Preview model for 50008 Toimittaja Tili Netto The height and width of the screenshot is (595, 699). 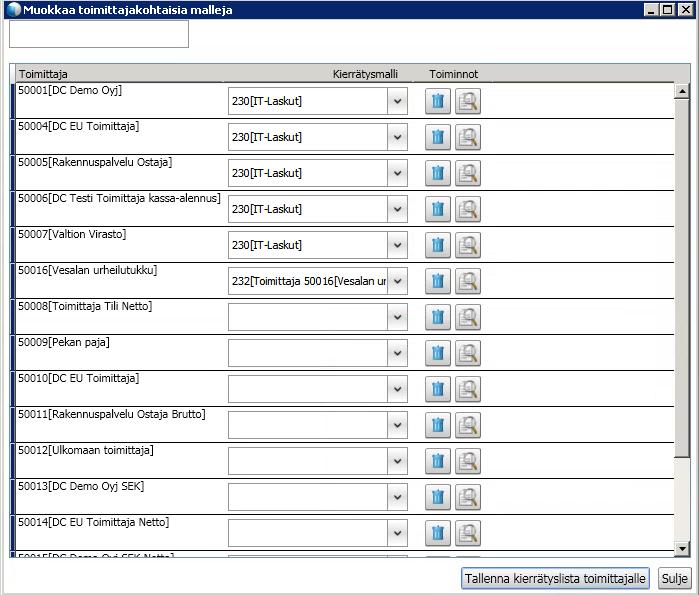[468, 317]
